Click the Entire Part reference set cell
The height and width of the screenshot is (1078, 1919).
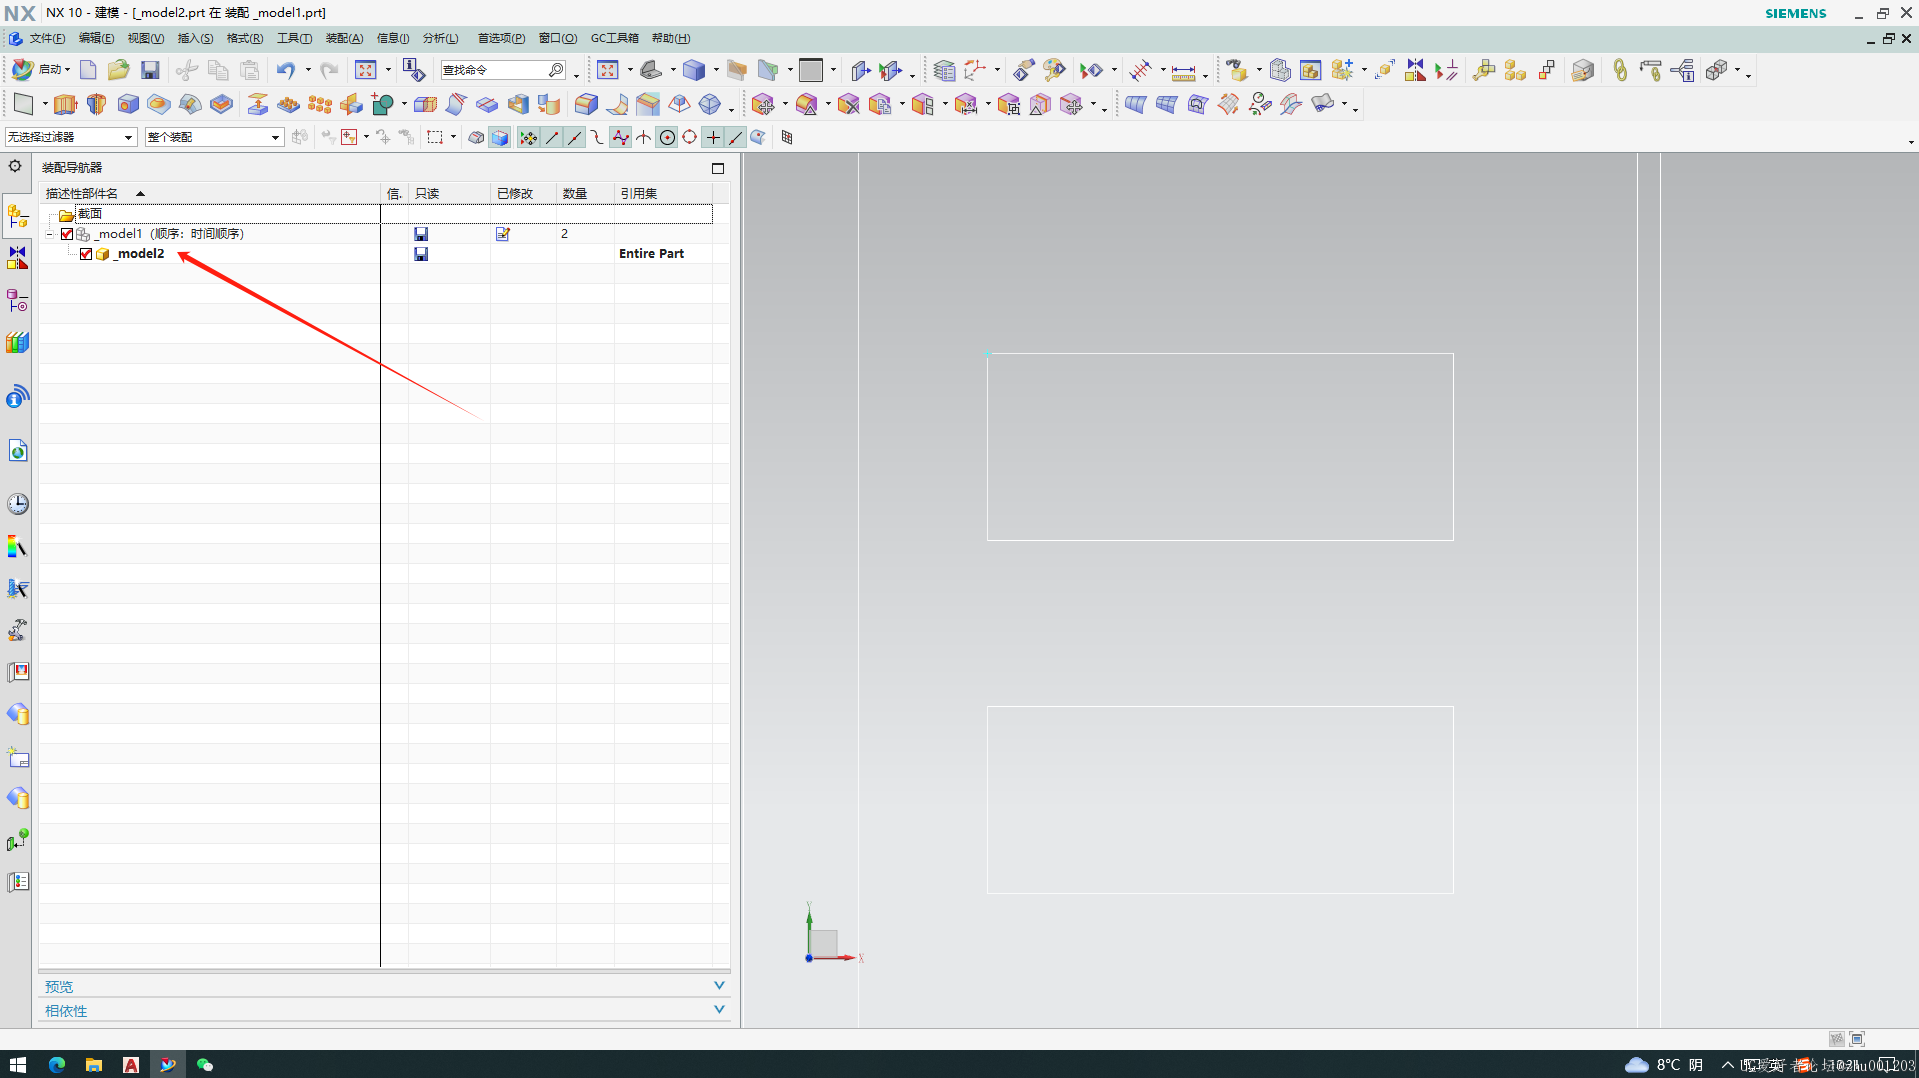pyautogui.click(x=652, y=254)
